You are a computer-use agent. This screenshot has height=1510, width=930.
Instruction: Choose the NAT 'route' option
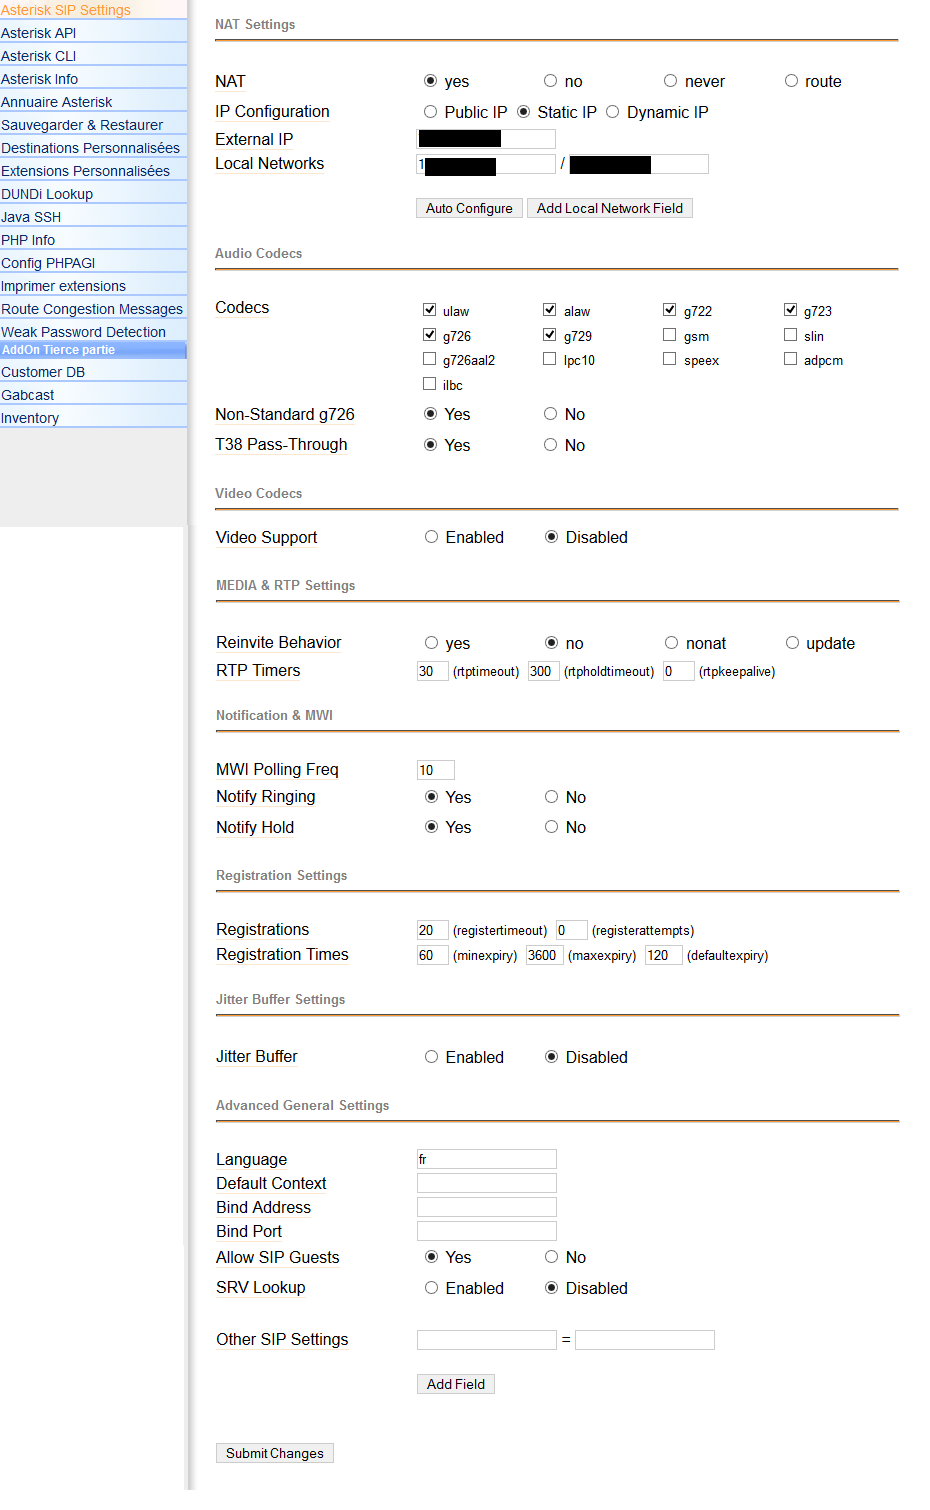(791, 81)
